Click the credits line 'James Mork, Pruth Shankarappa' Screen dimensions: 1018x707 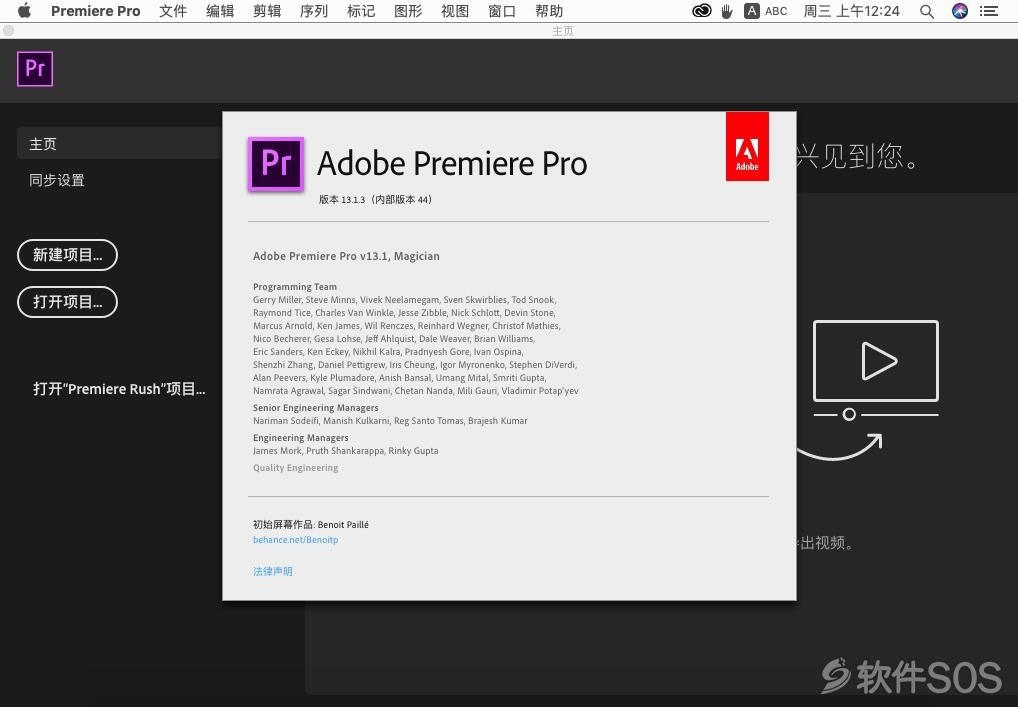click(x=345, y=451)
